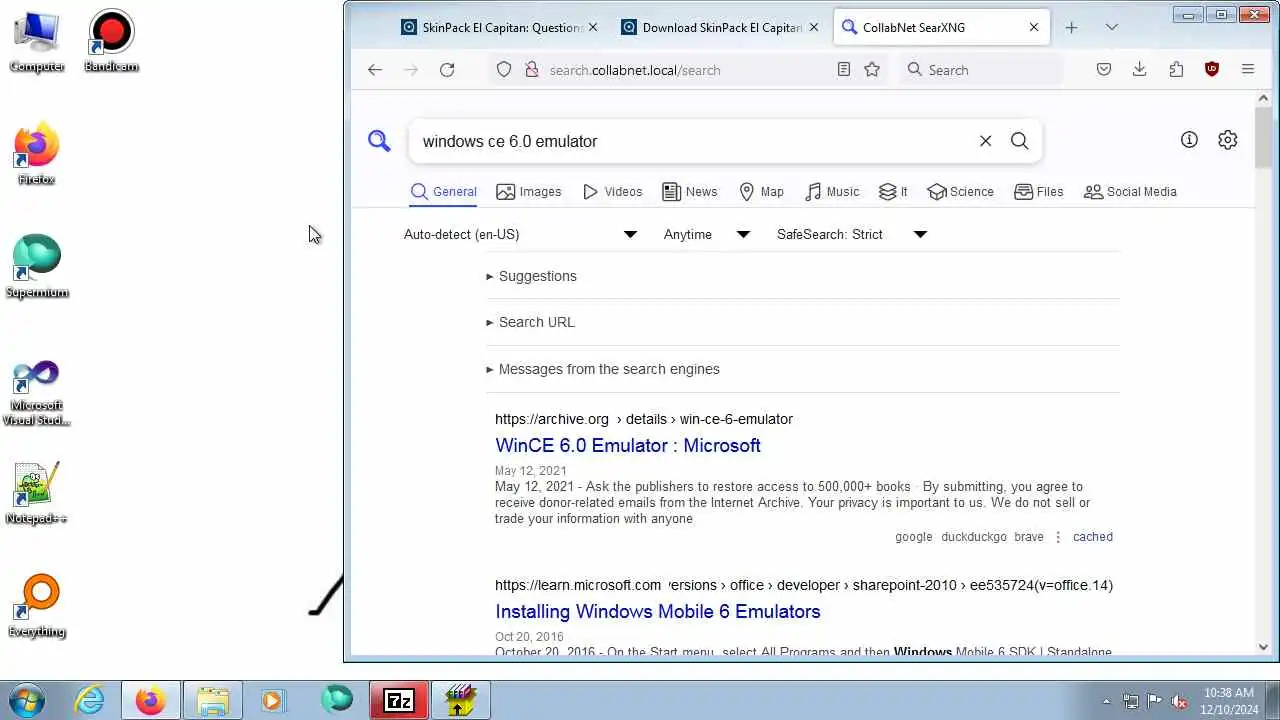Click the archive.org result URL
The image size is (1280, 720).
coord(644,419)
